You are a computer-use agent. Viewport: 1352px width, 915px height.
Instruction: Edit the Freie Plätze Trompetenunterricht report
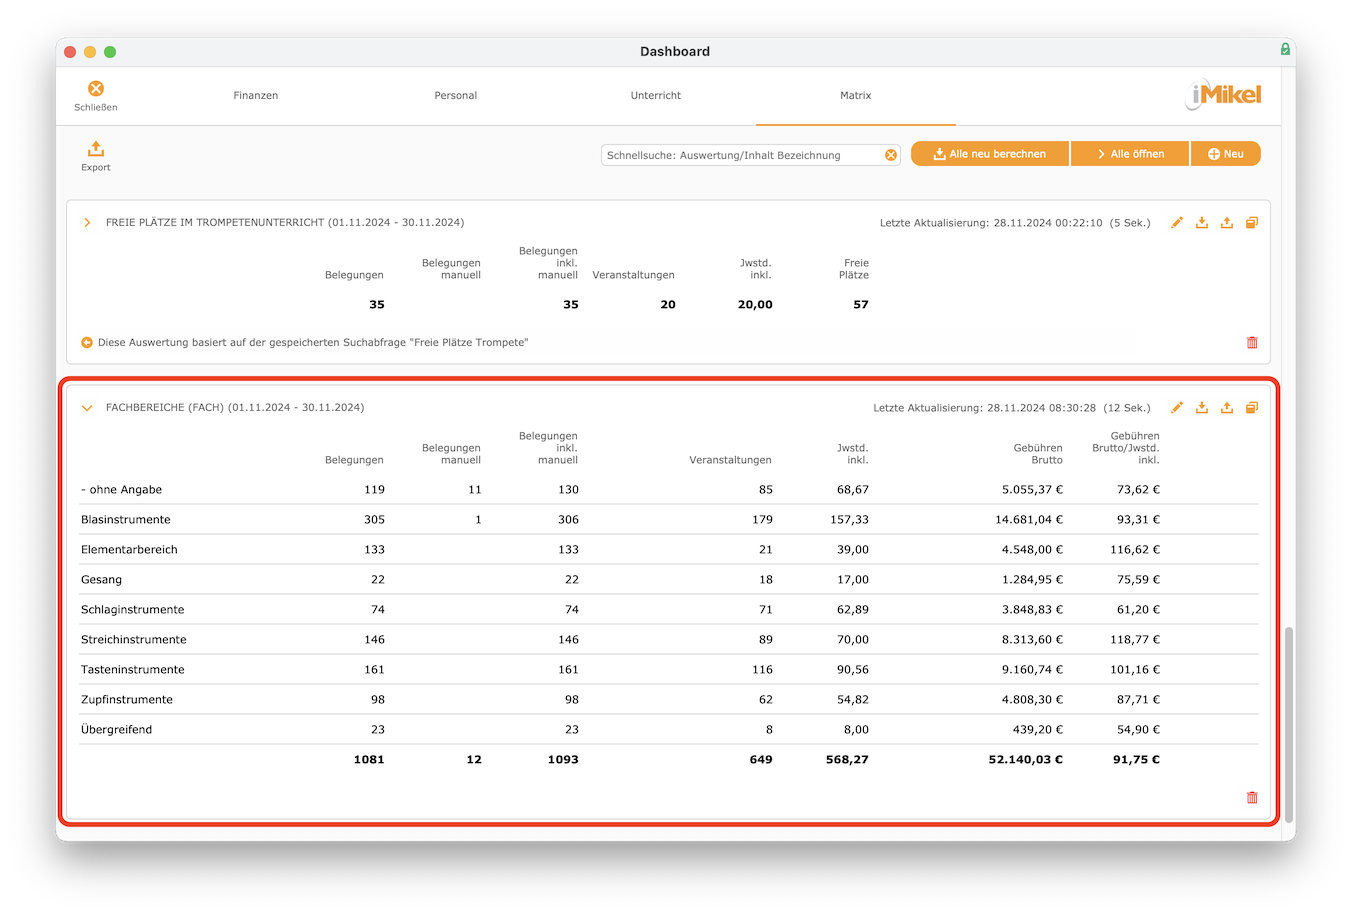(x=1177, y=223)
